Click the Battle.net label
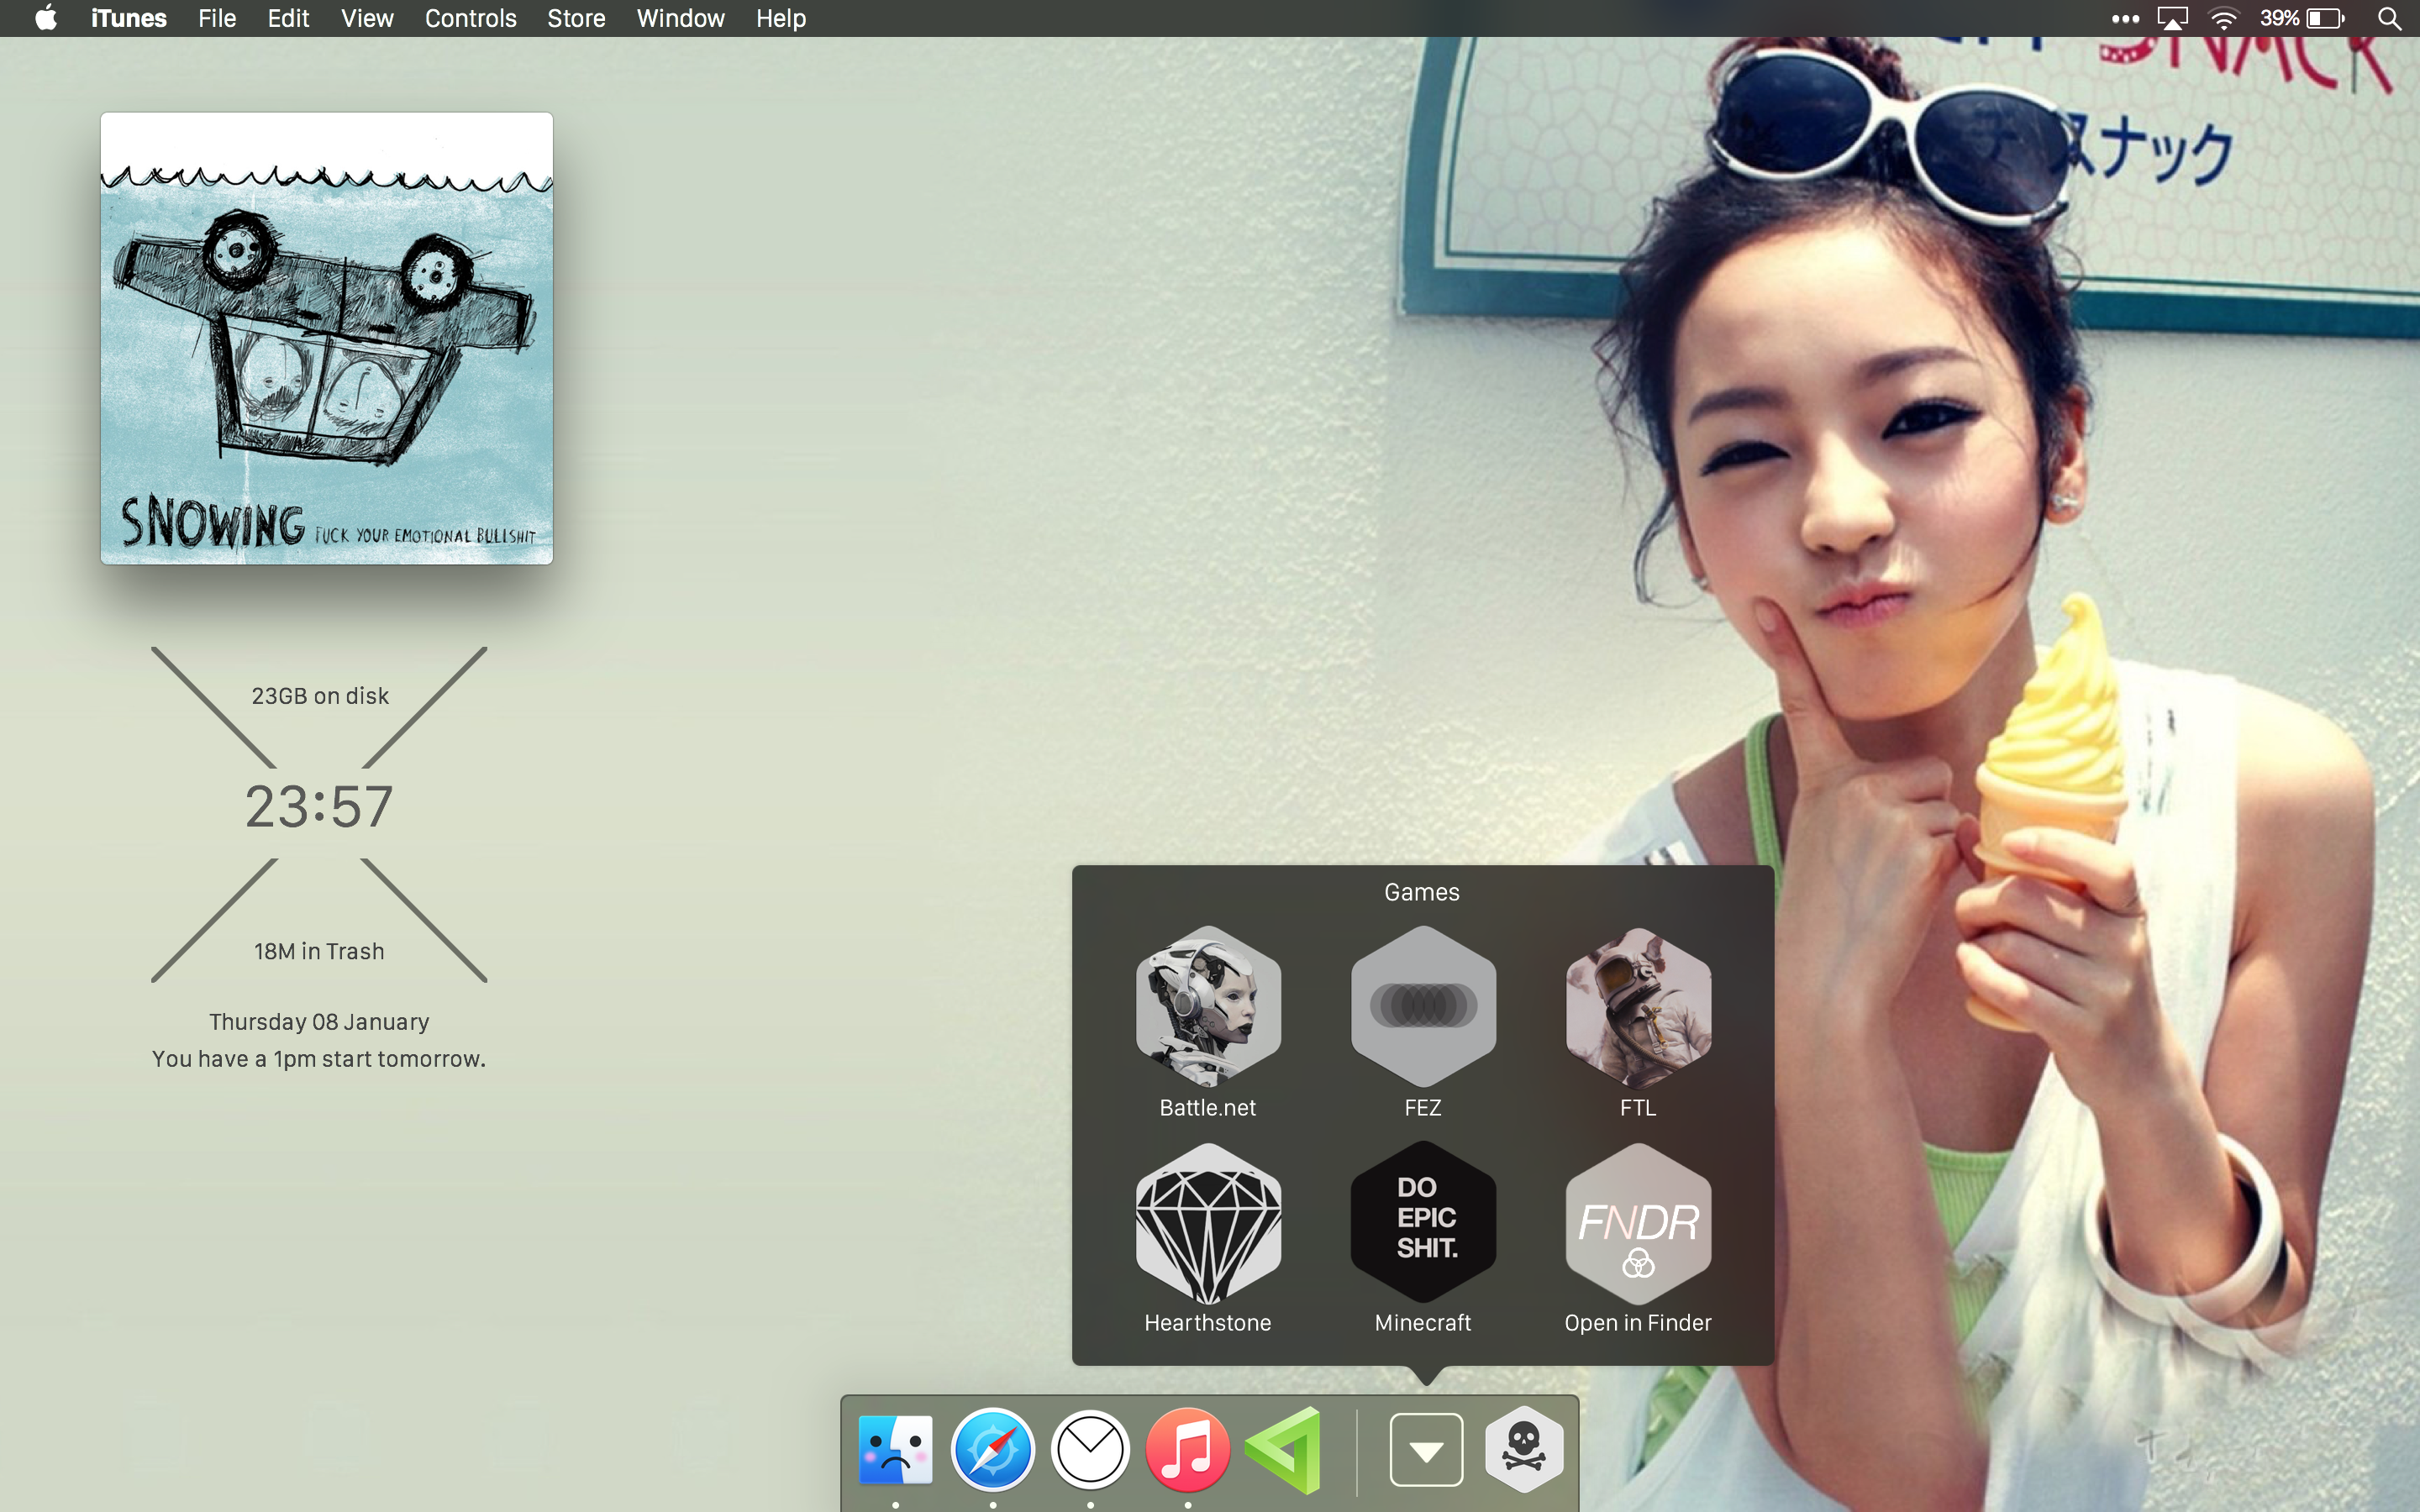This screenshot has height=1512, width=2420. coord(1208,1108)
